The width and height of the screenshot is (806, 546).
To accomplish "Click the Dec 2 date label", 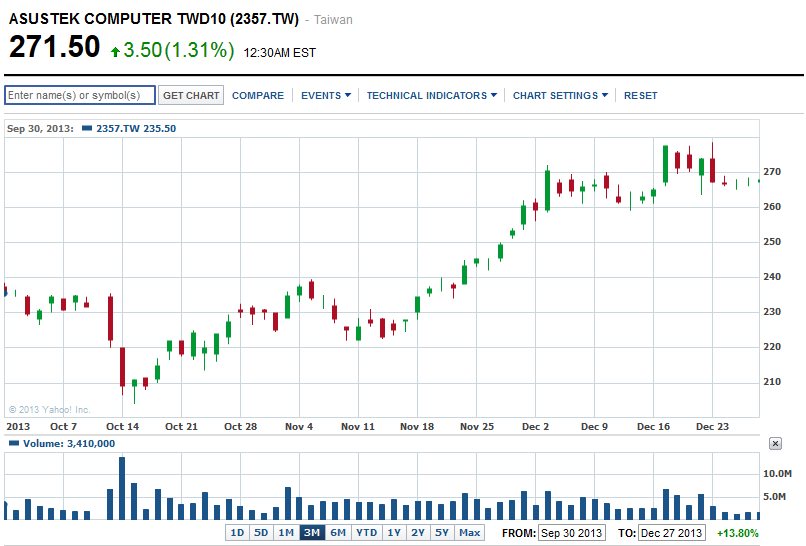I will tap(535, 426).
